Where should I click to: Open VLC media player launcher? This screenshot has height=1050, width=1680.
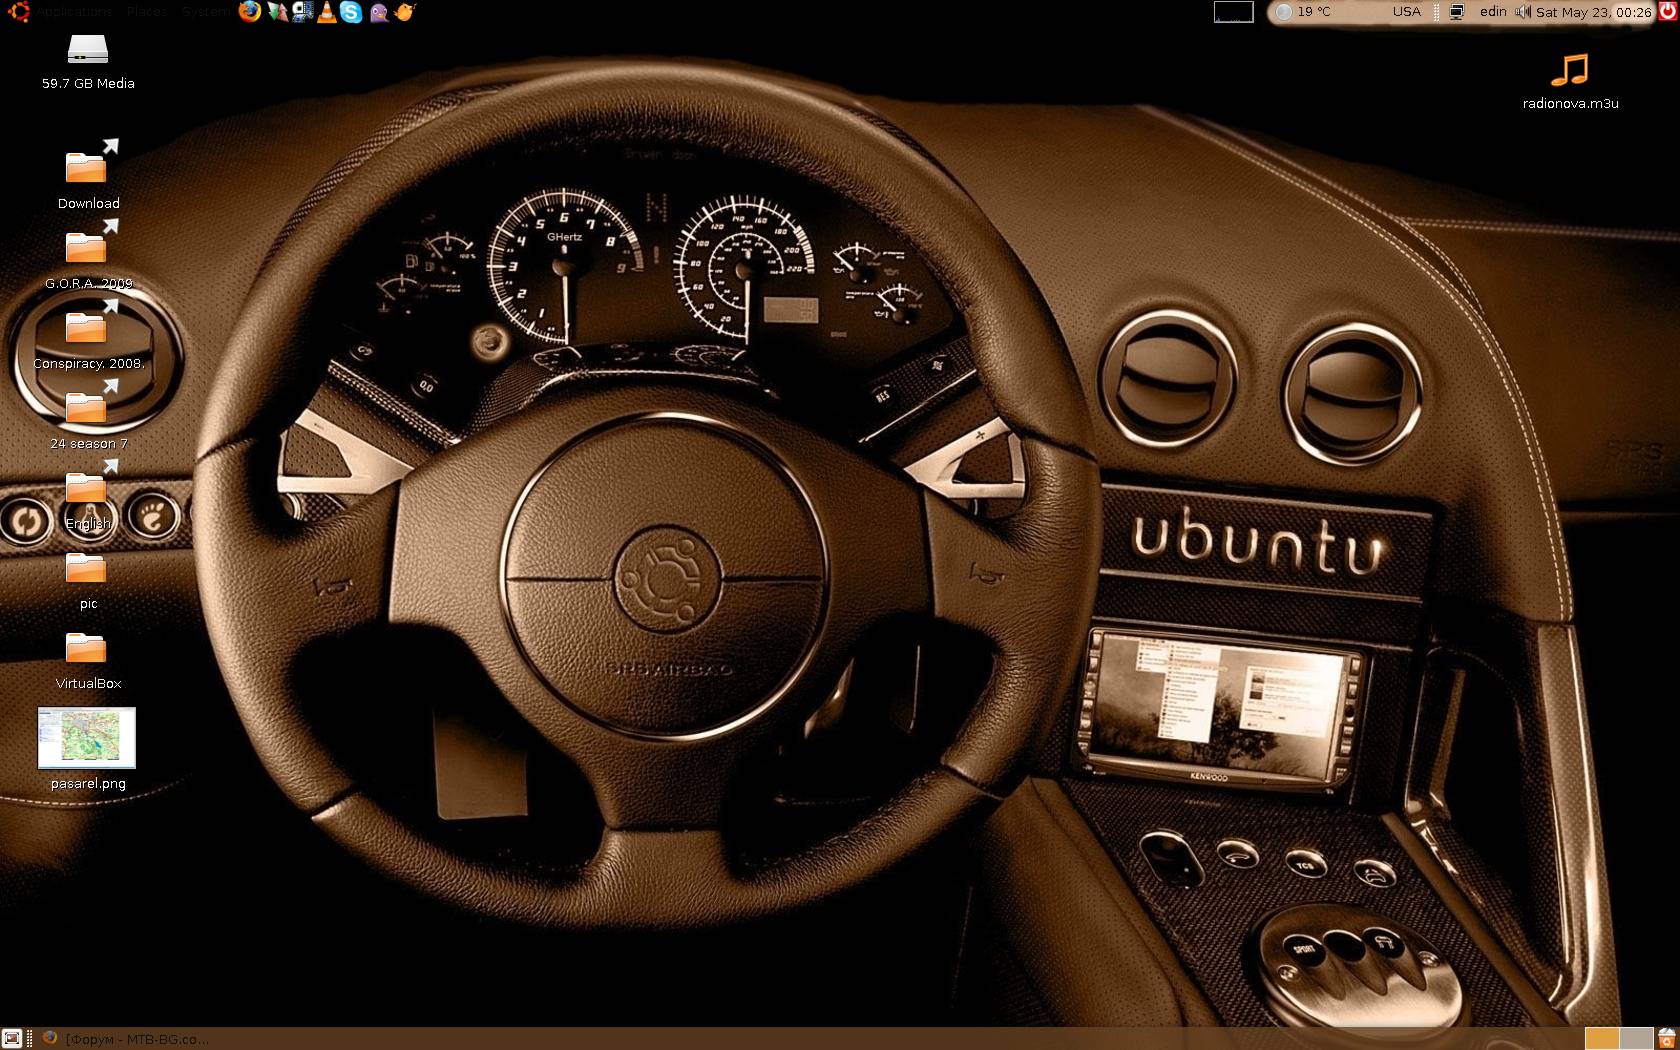coord(326,12)
